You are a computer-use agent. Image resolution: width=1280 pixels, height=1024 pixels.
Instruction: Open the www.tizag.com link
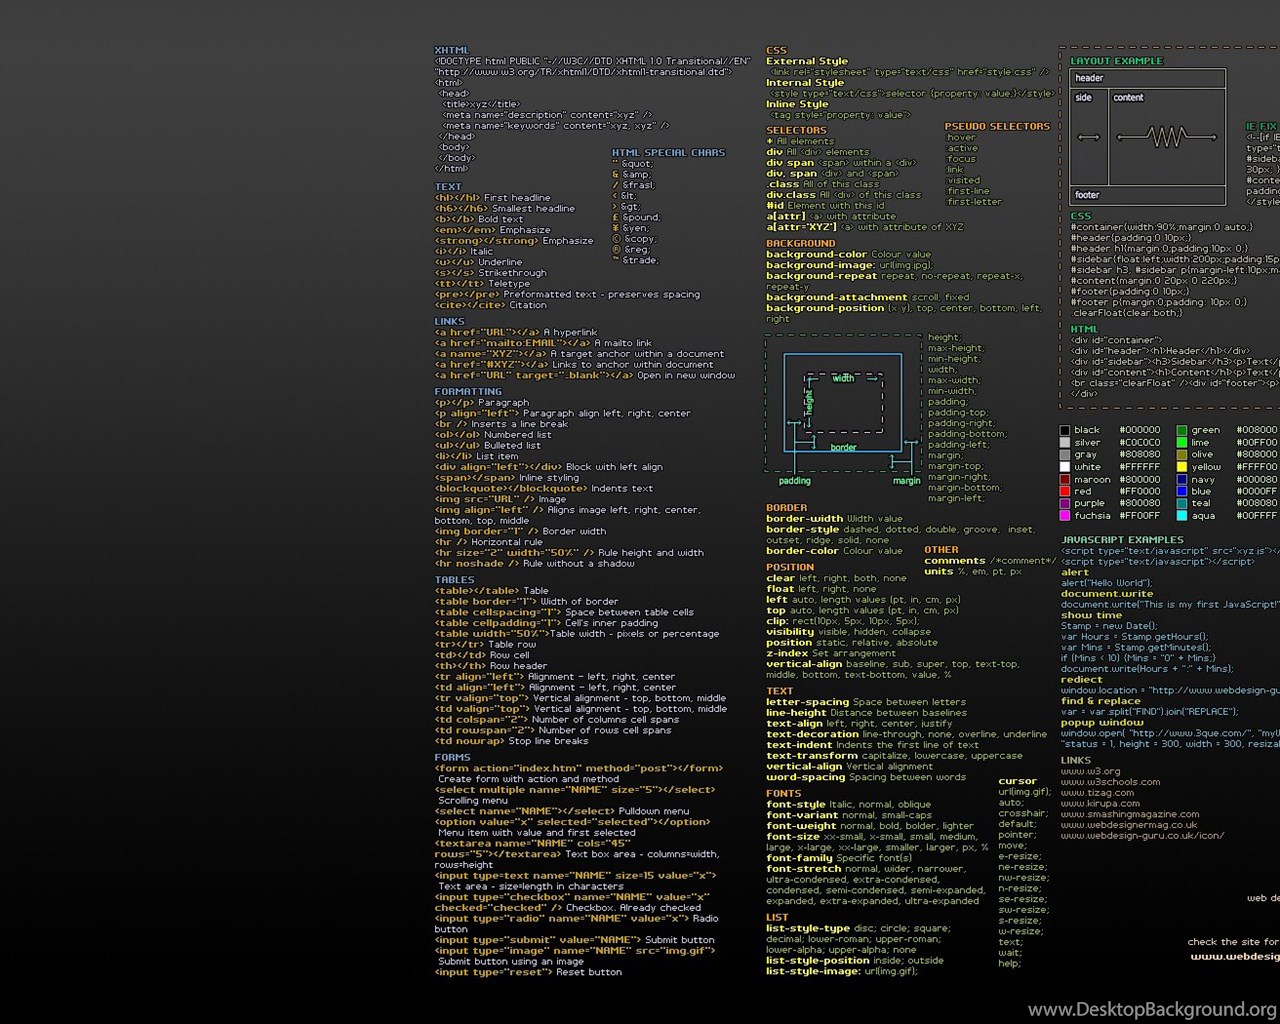tap(1097, 793)
